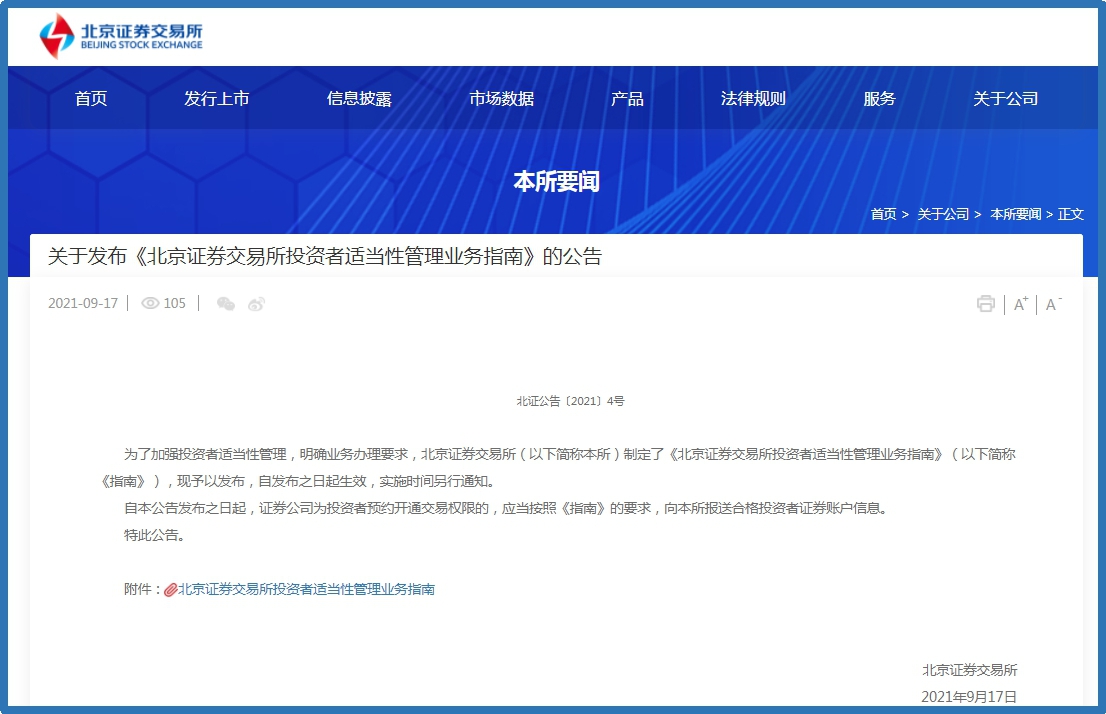The height and width of the screenshot is (714, 1106).
Task: Open the 首页 navigation menu item
Action: tap(91, 98)
